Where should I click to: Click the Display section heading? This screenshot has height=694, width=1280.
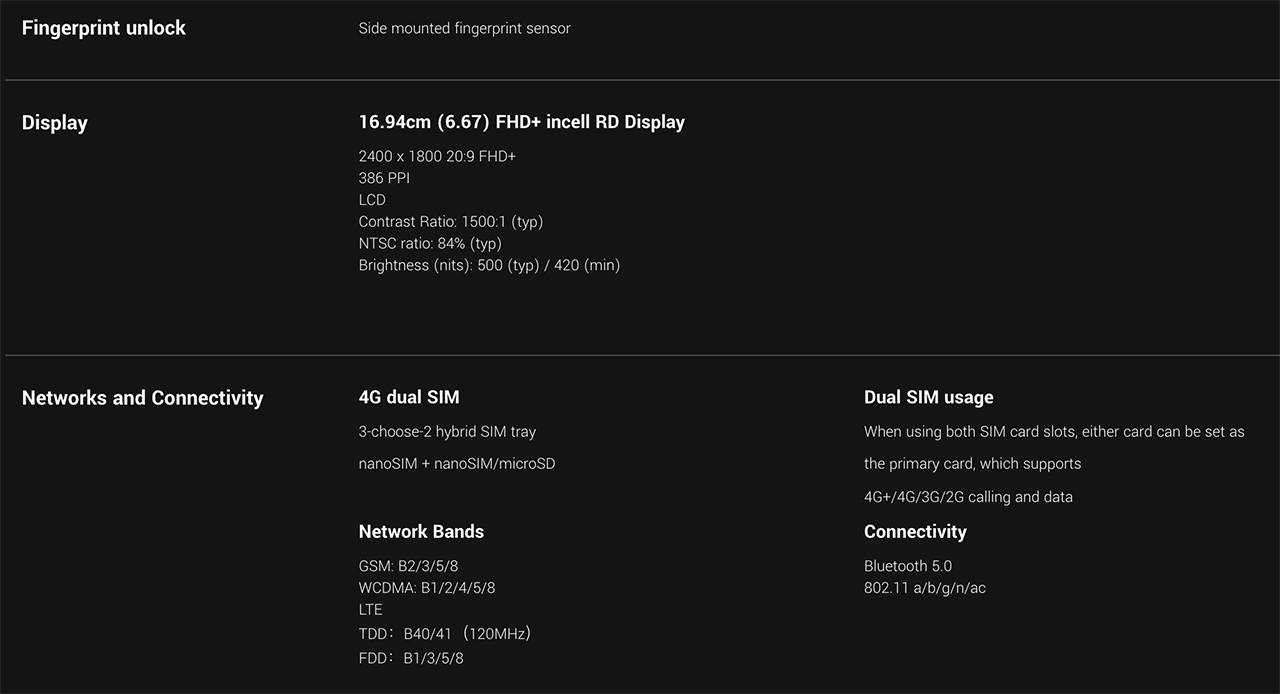[55, 123]
